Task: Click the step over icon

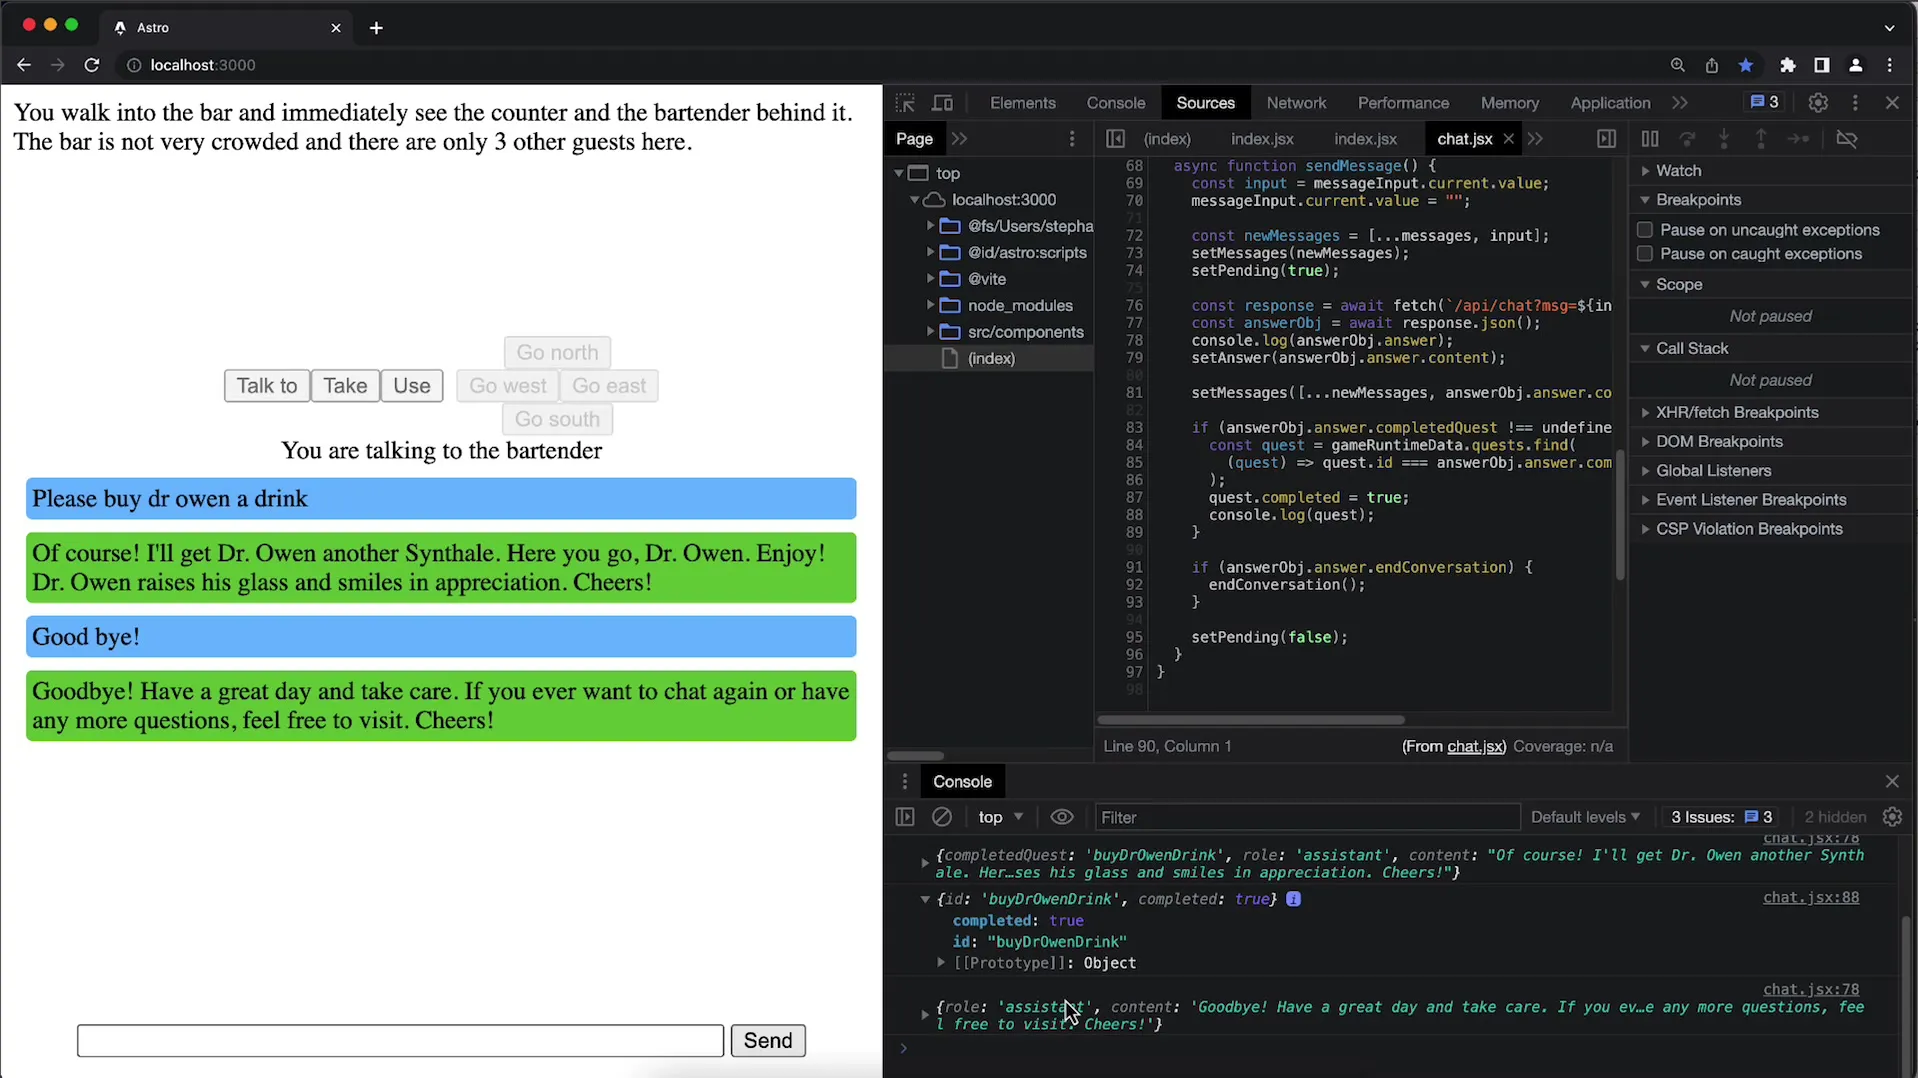Action: coord(1687,139)
